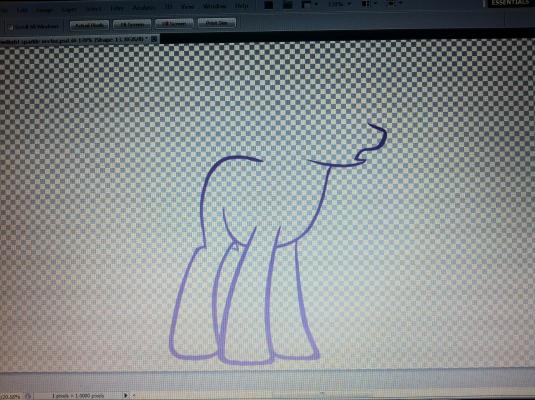Image resolution: width=535 pixels, height=400 pixels.
Task: Open the Layer menu
Action: (69, 10)
